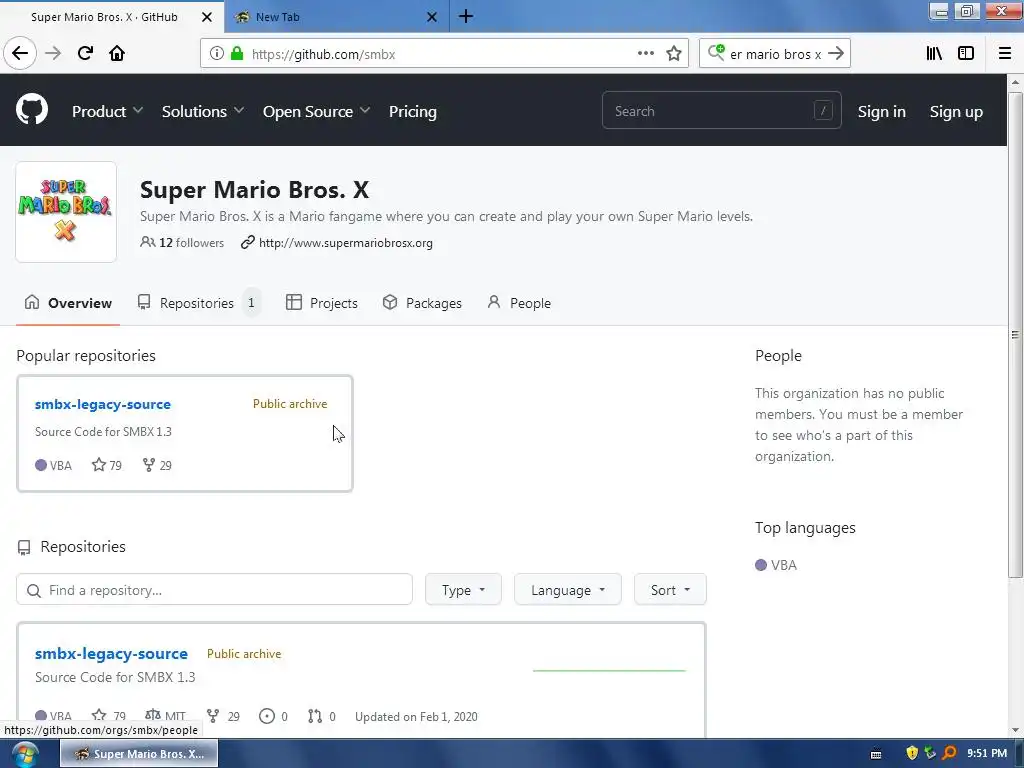Image resolution: width=1024 pixels, height=768 pixels.
Task: Click the green padlock security icon
Action: (x=237, y=54)
